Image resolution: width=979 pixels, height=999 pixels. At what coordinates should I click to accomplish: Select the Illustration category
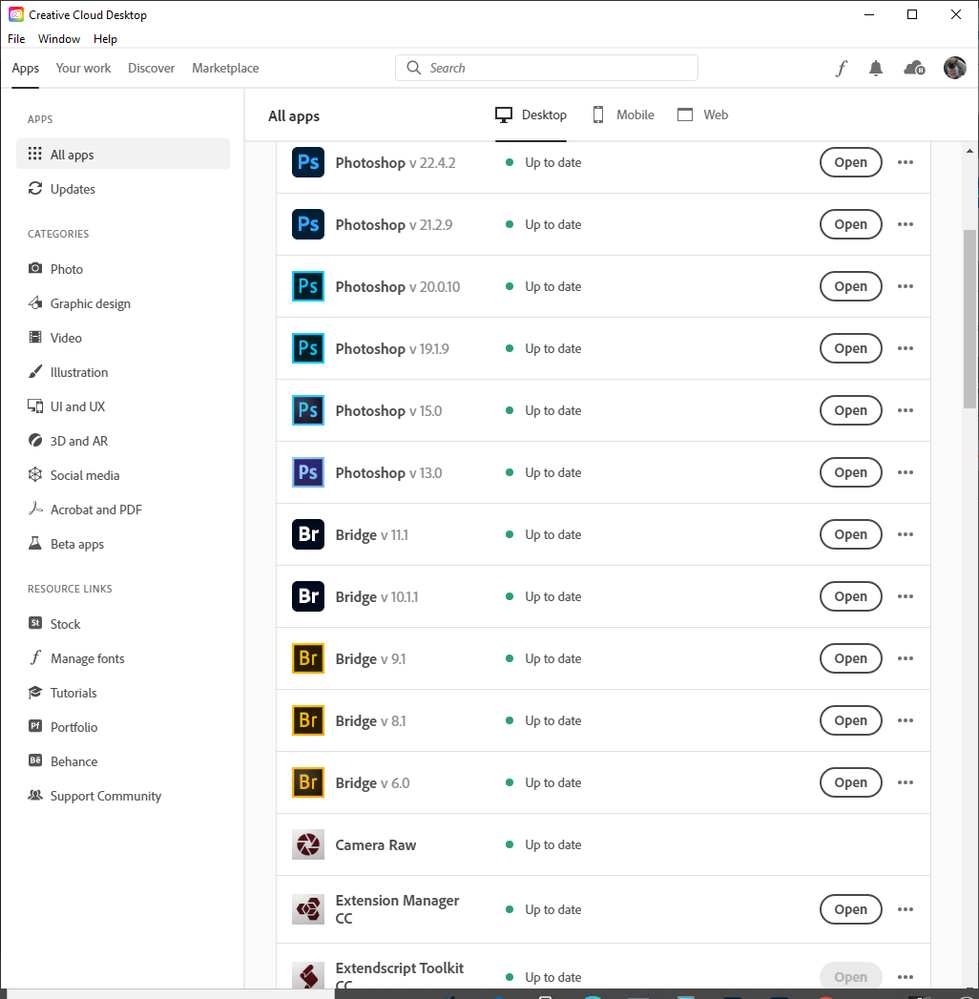pyautogui.click(x=68, y=372)
